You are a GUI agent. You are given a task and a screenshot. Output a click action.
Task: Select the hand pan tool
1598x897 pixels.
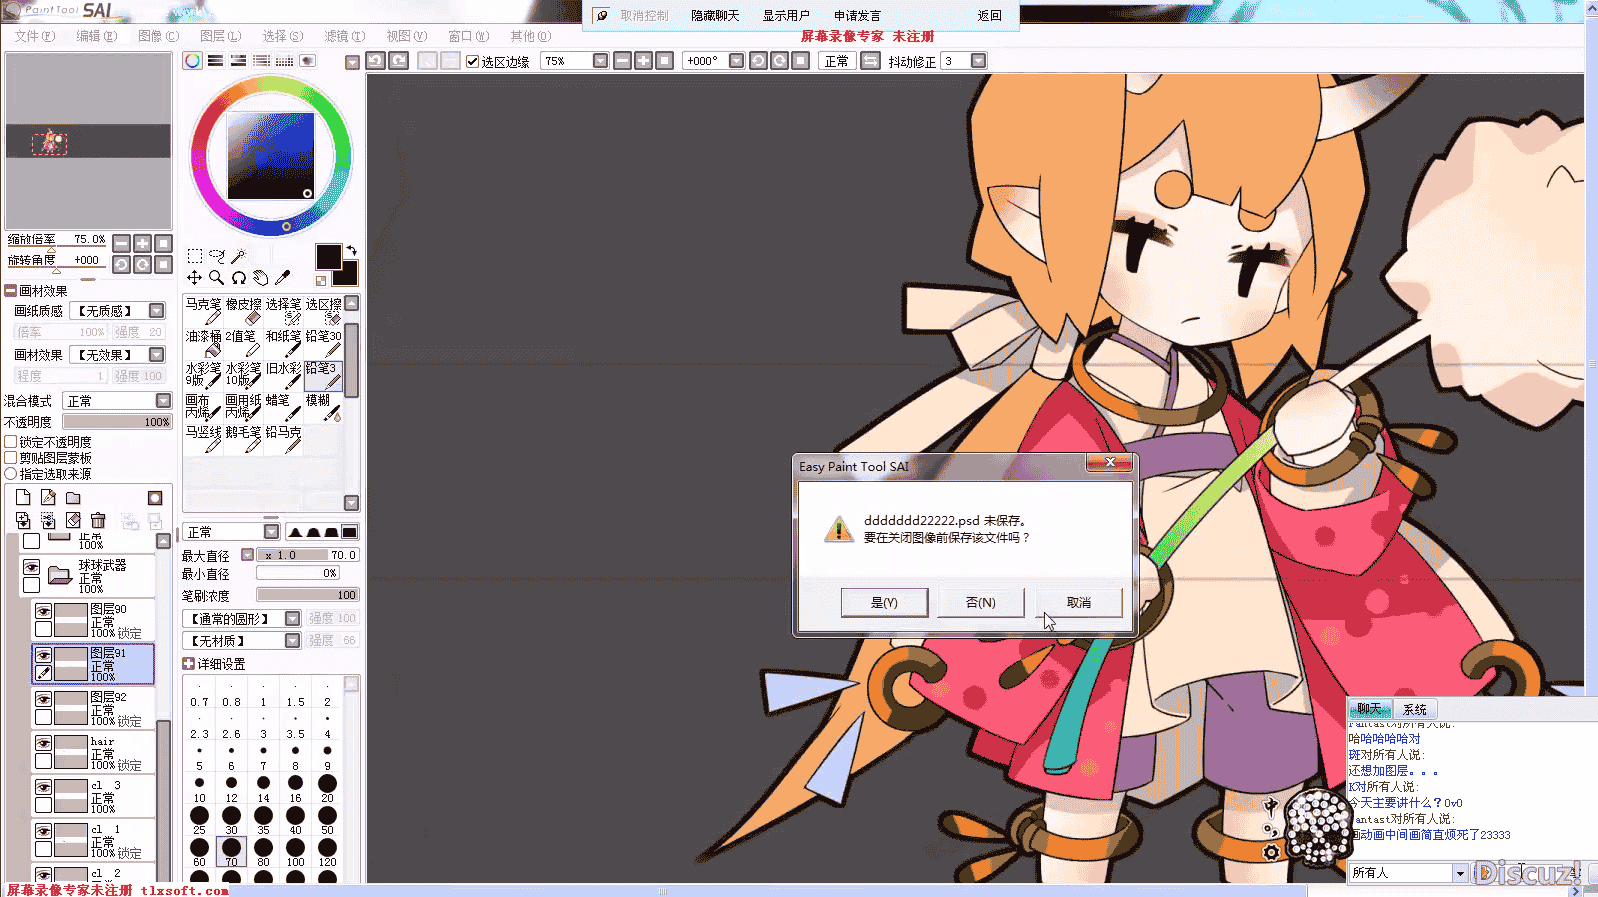tap(261, 277)
